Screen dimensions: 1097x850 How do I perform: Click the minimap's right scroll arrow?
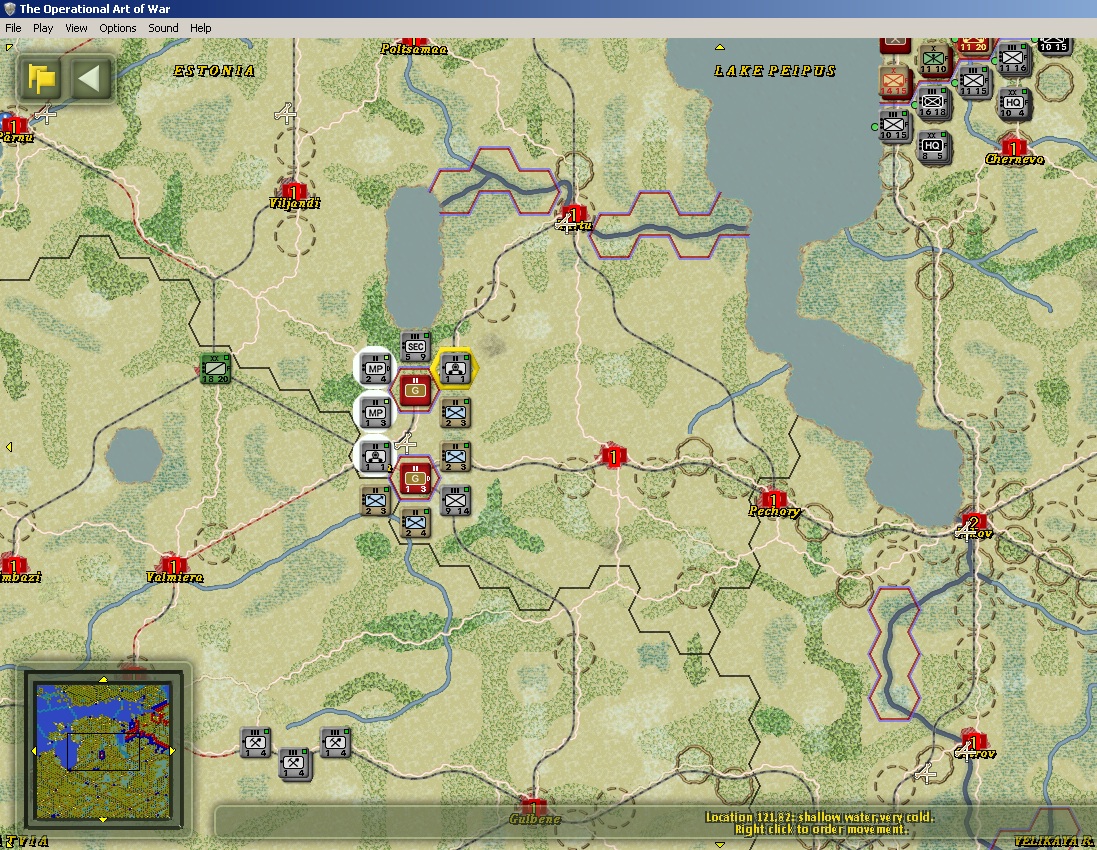[x=174, y=750]
